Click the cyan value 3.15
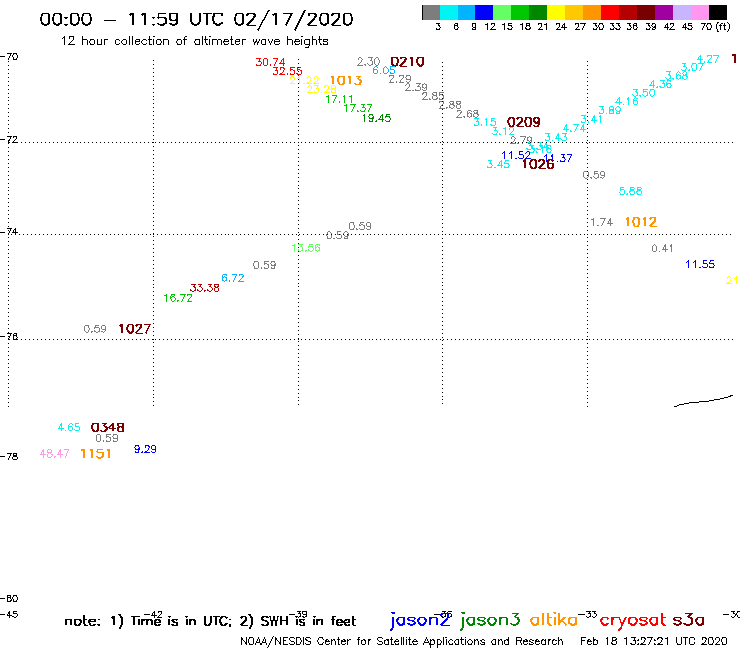 click(485, 122)
